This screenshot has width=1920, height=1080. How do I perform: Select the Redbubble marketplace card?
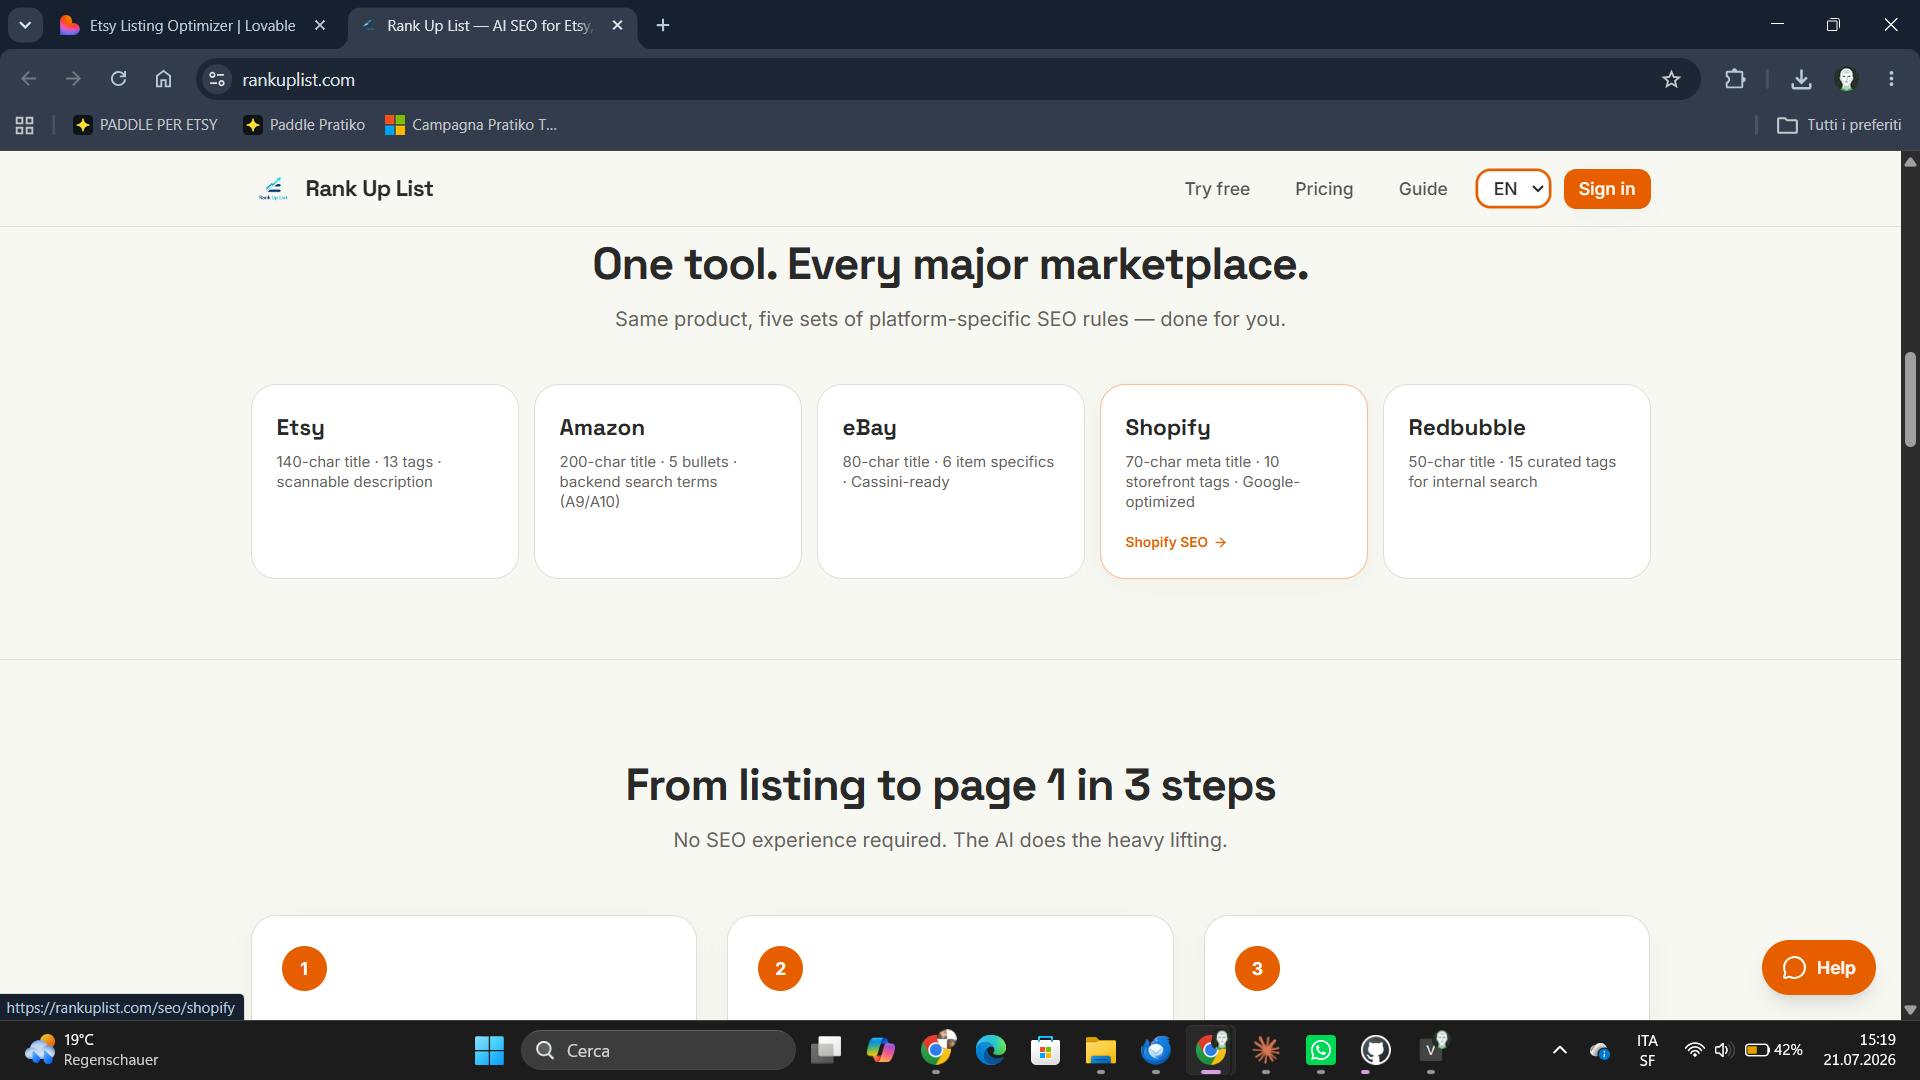[1517, 481]
